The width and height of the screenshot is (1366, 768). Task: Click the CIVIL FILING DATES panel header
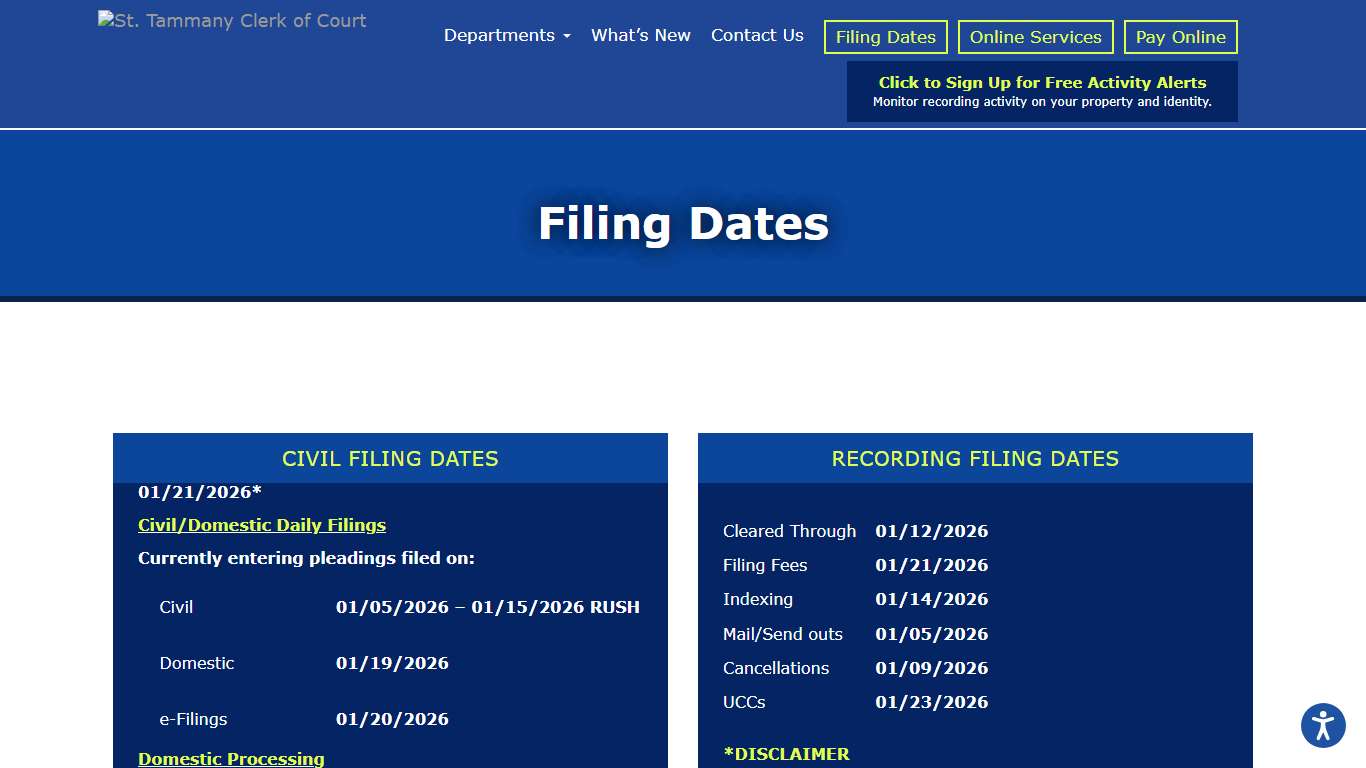pos(390,459)
